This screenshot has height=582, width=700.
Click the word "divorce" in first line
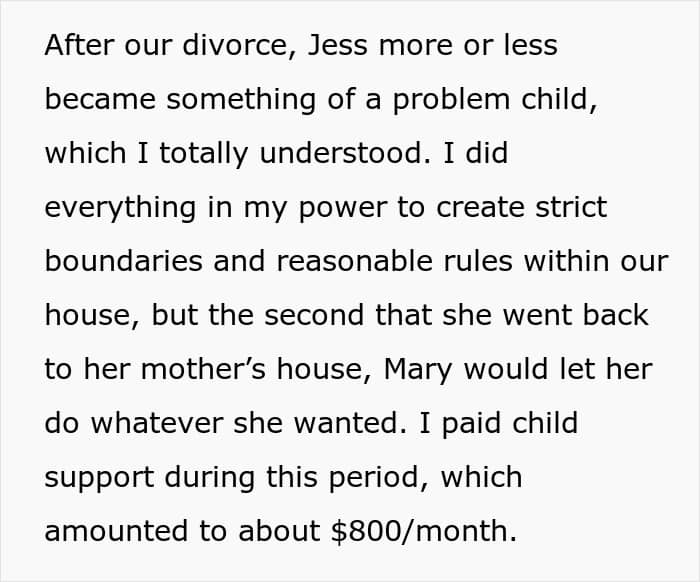[236, 45]
